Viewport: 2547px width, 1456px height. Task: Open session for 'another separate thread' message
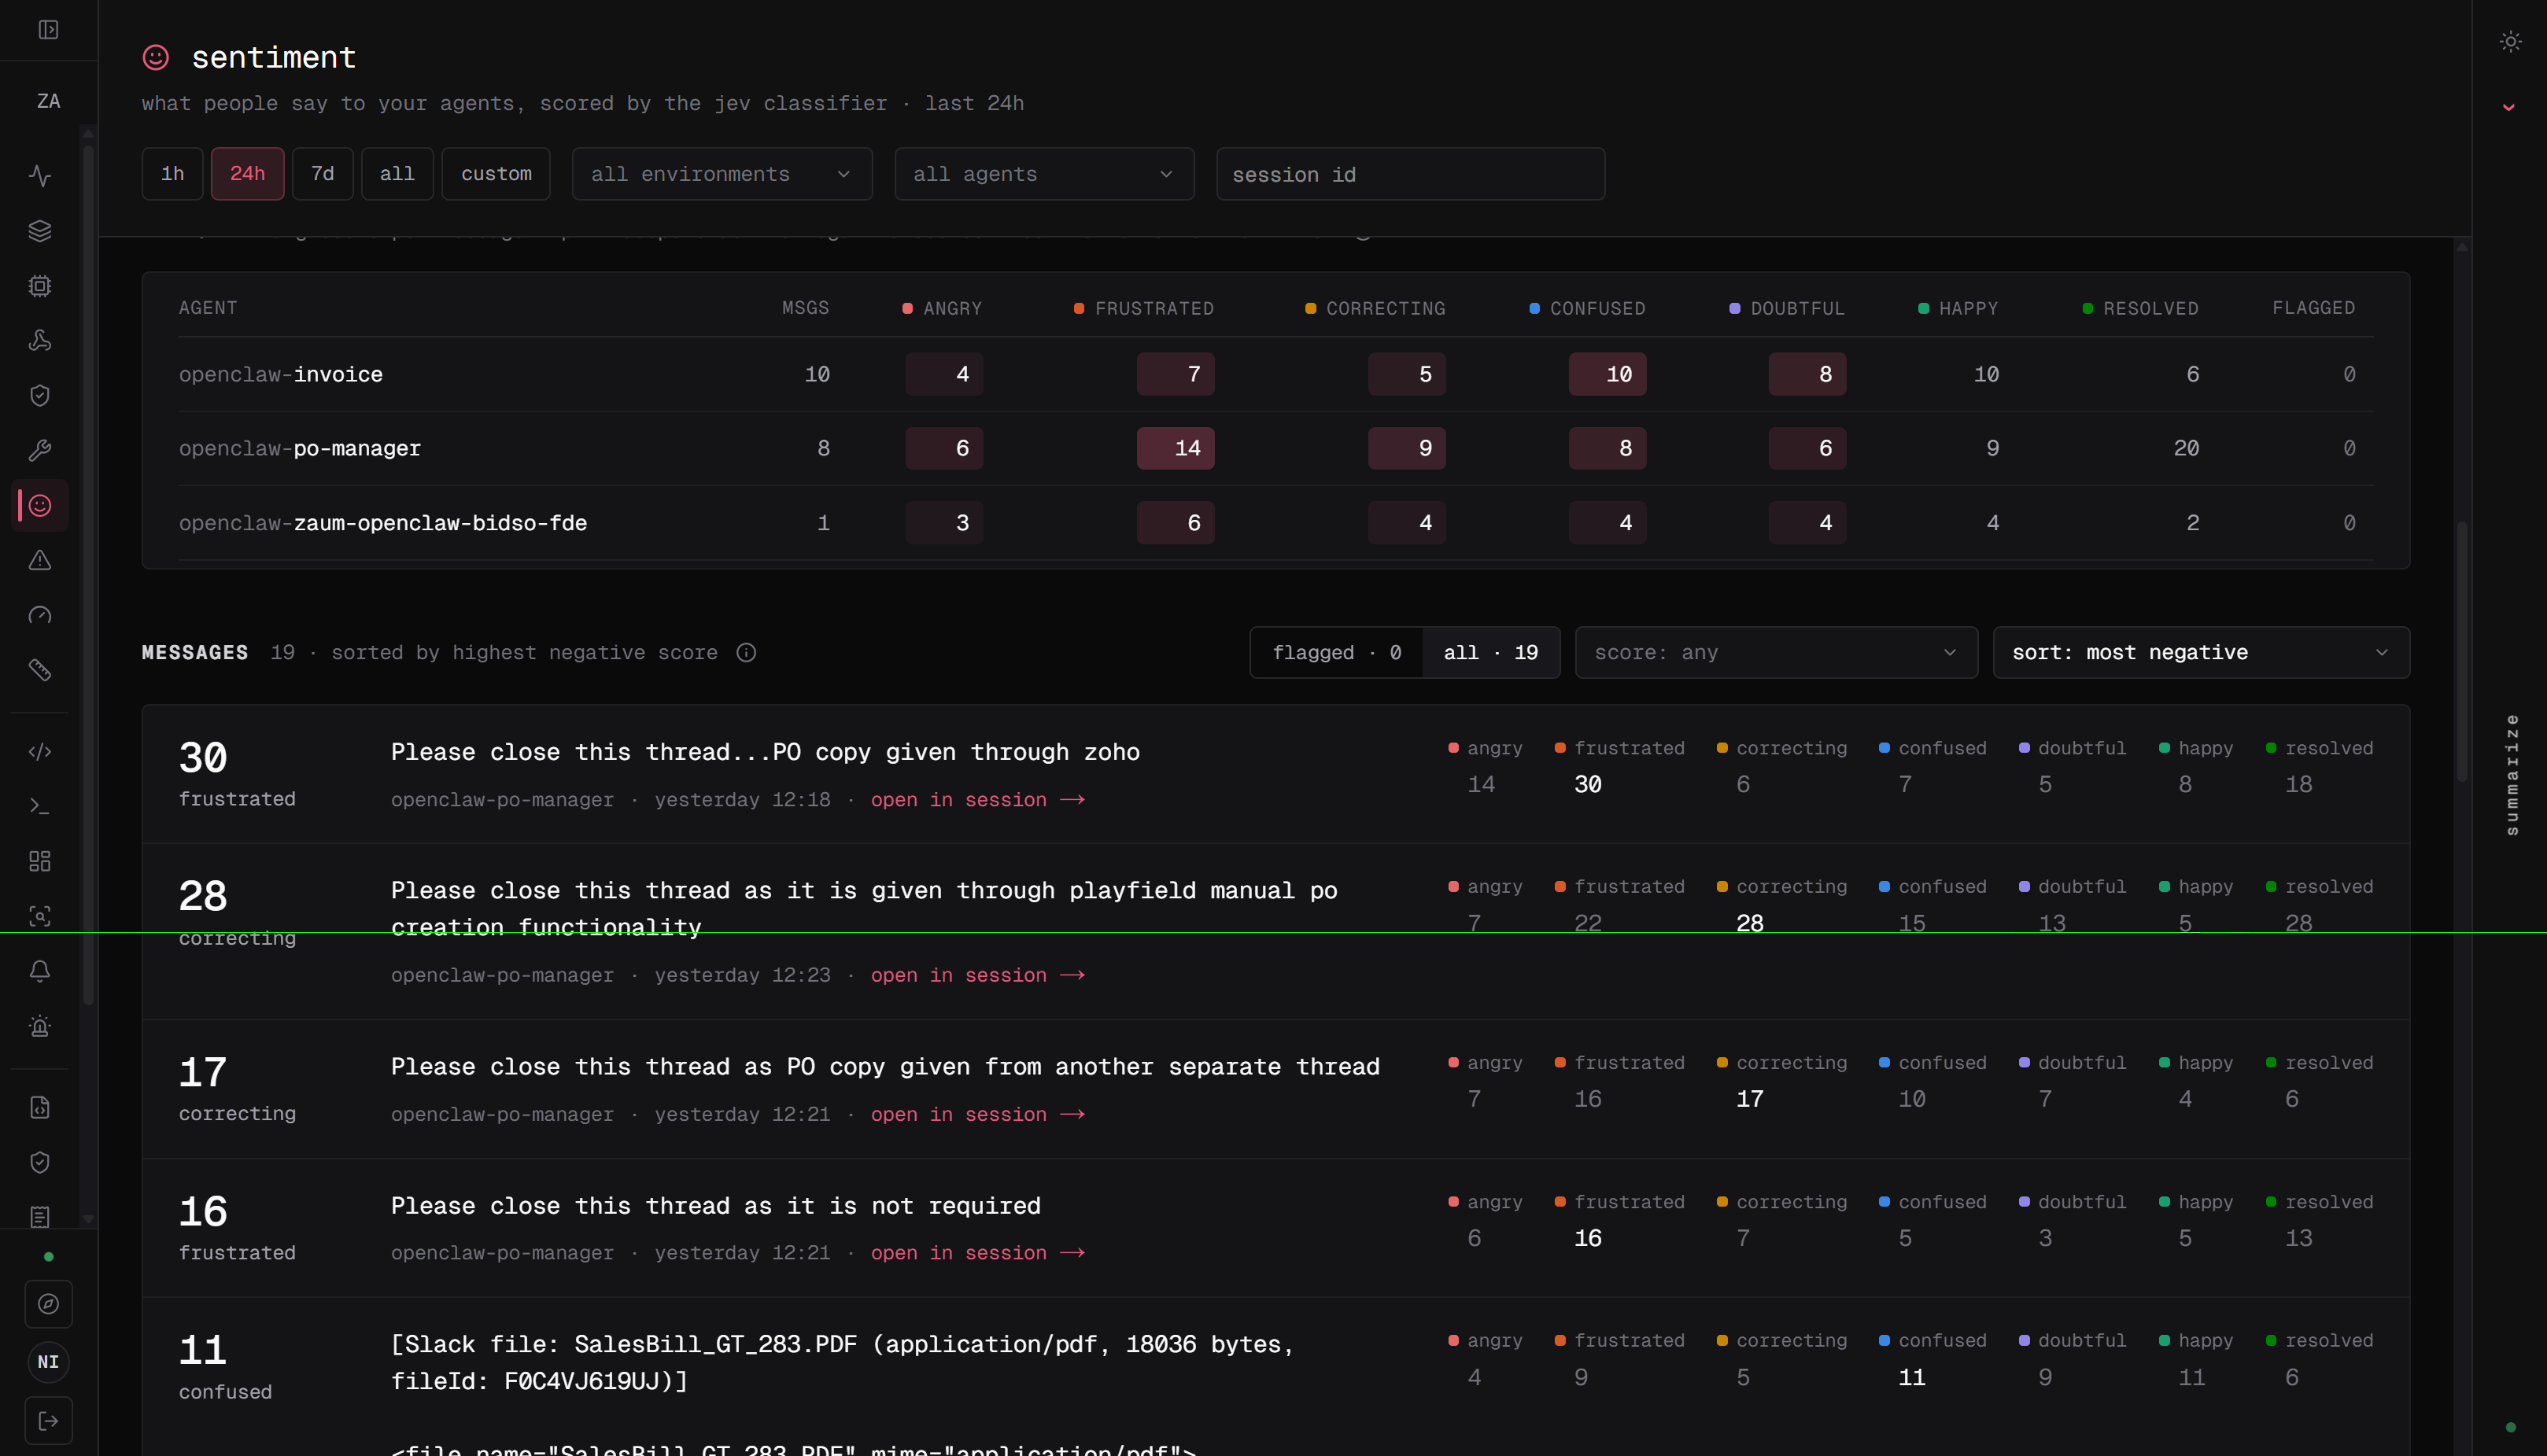(x=977, y=1114)
